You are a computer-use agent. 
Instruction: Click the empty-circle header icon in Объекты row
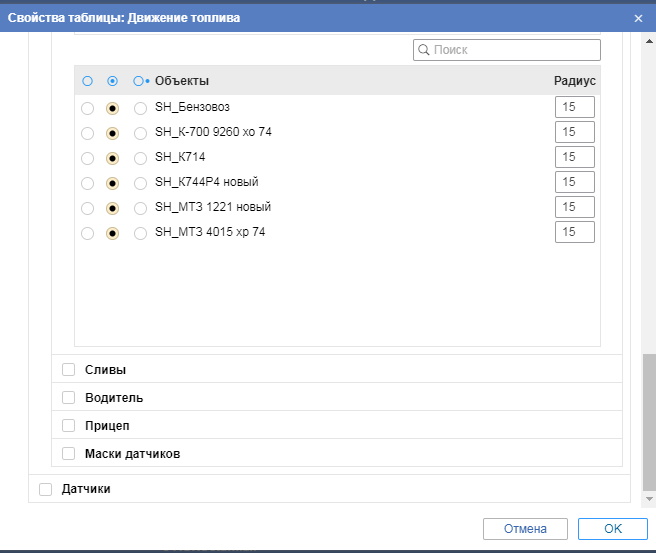pos(88,81)
